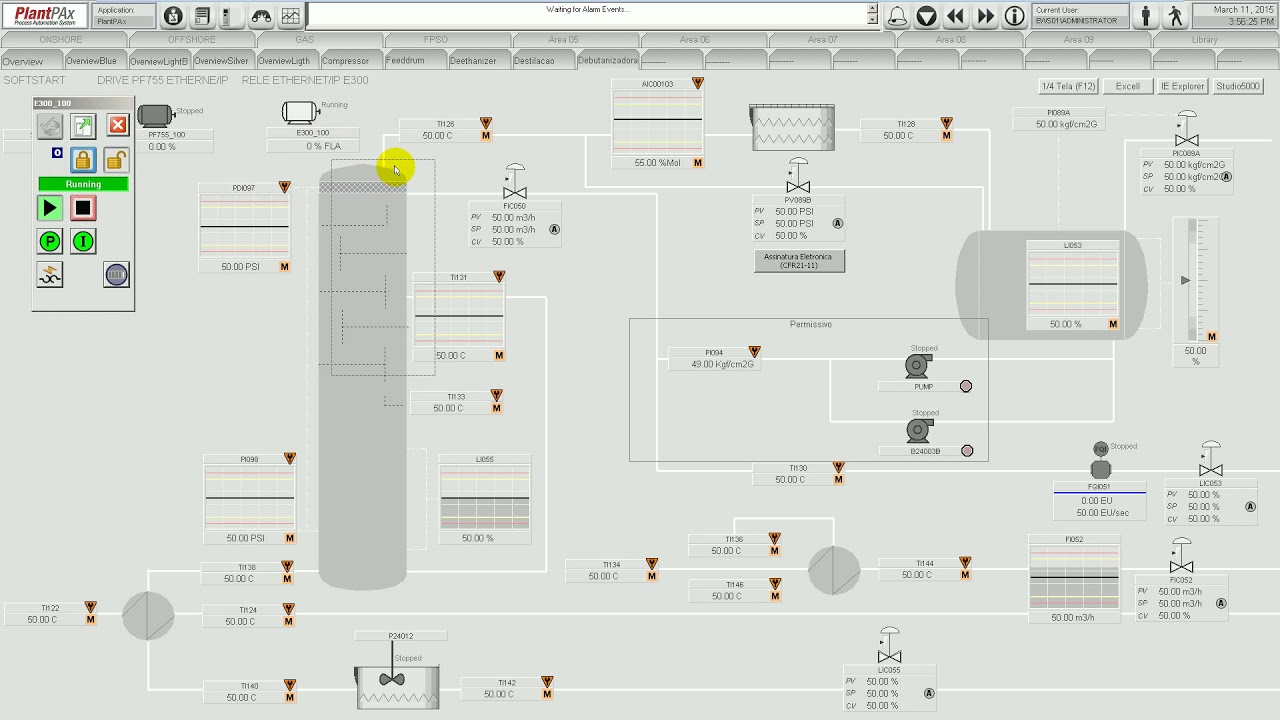Open the Deethanizer display tab
Image resolution: width=1280 pixels, height=720 pixels.
tap(473, 61)
